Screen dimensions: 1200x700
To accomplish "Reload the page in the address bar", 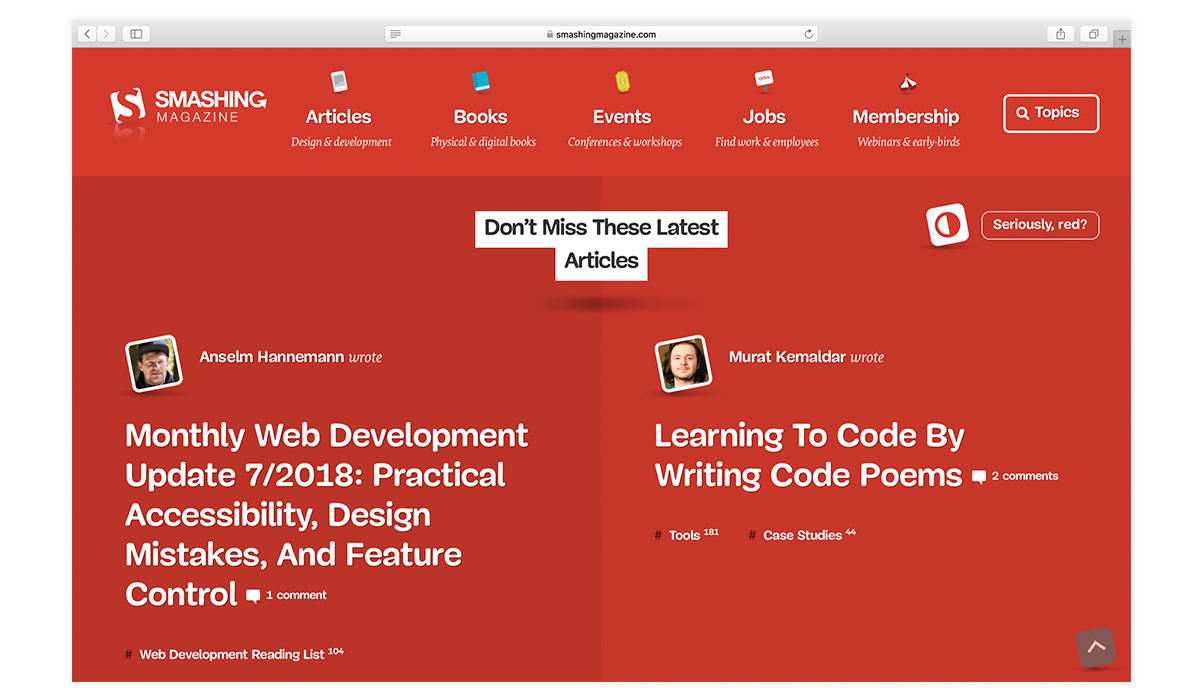I will [808, 34].
